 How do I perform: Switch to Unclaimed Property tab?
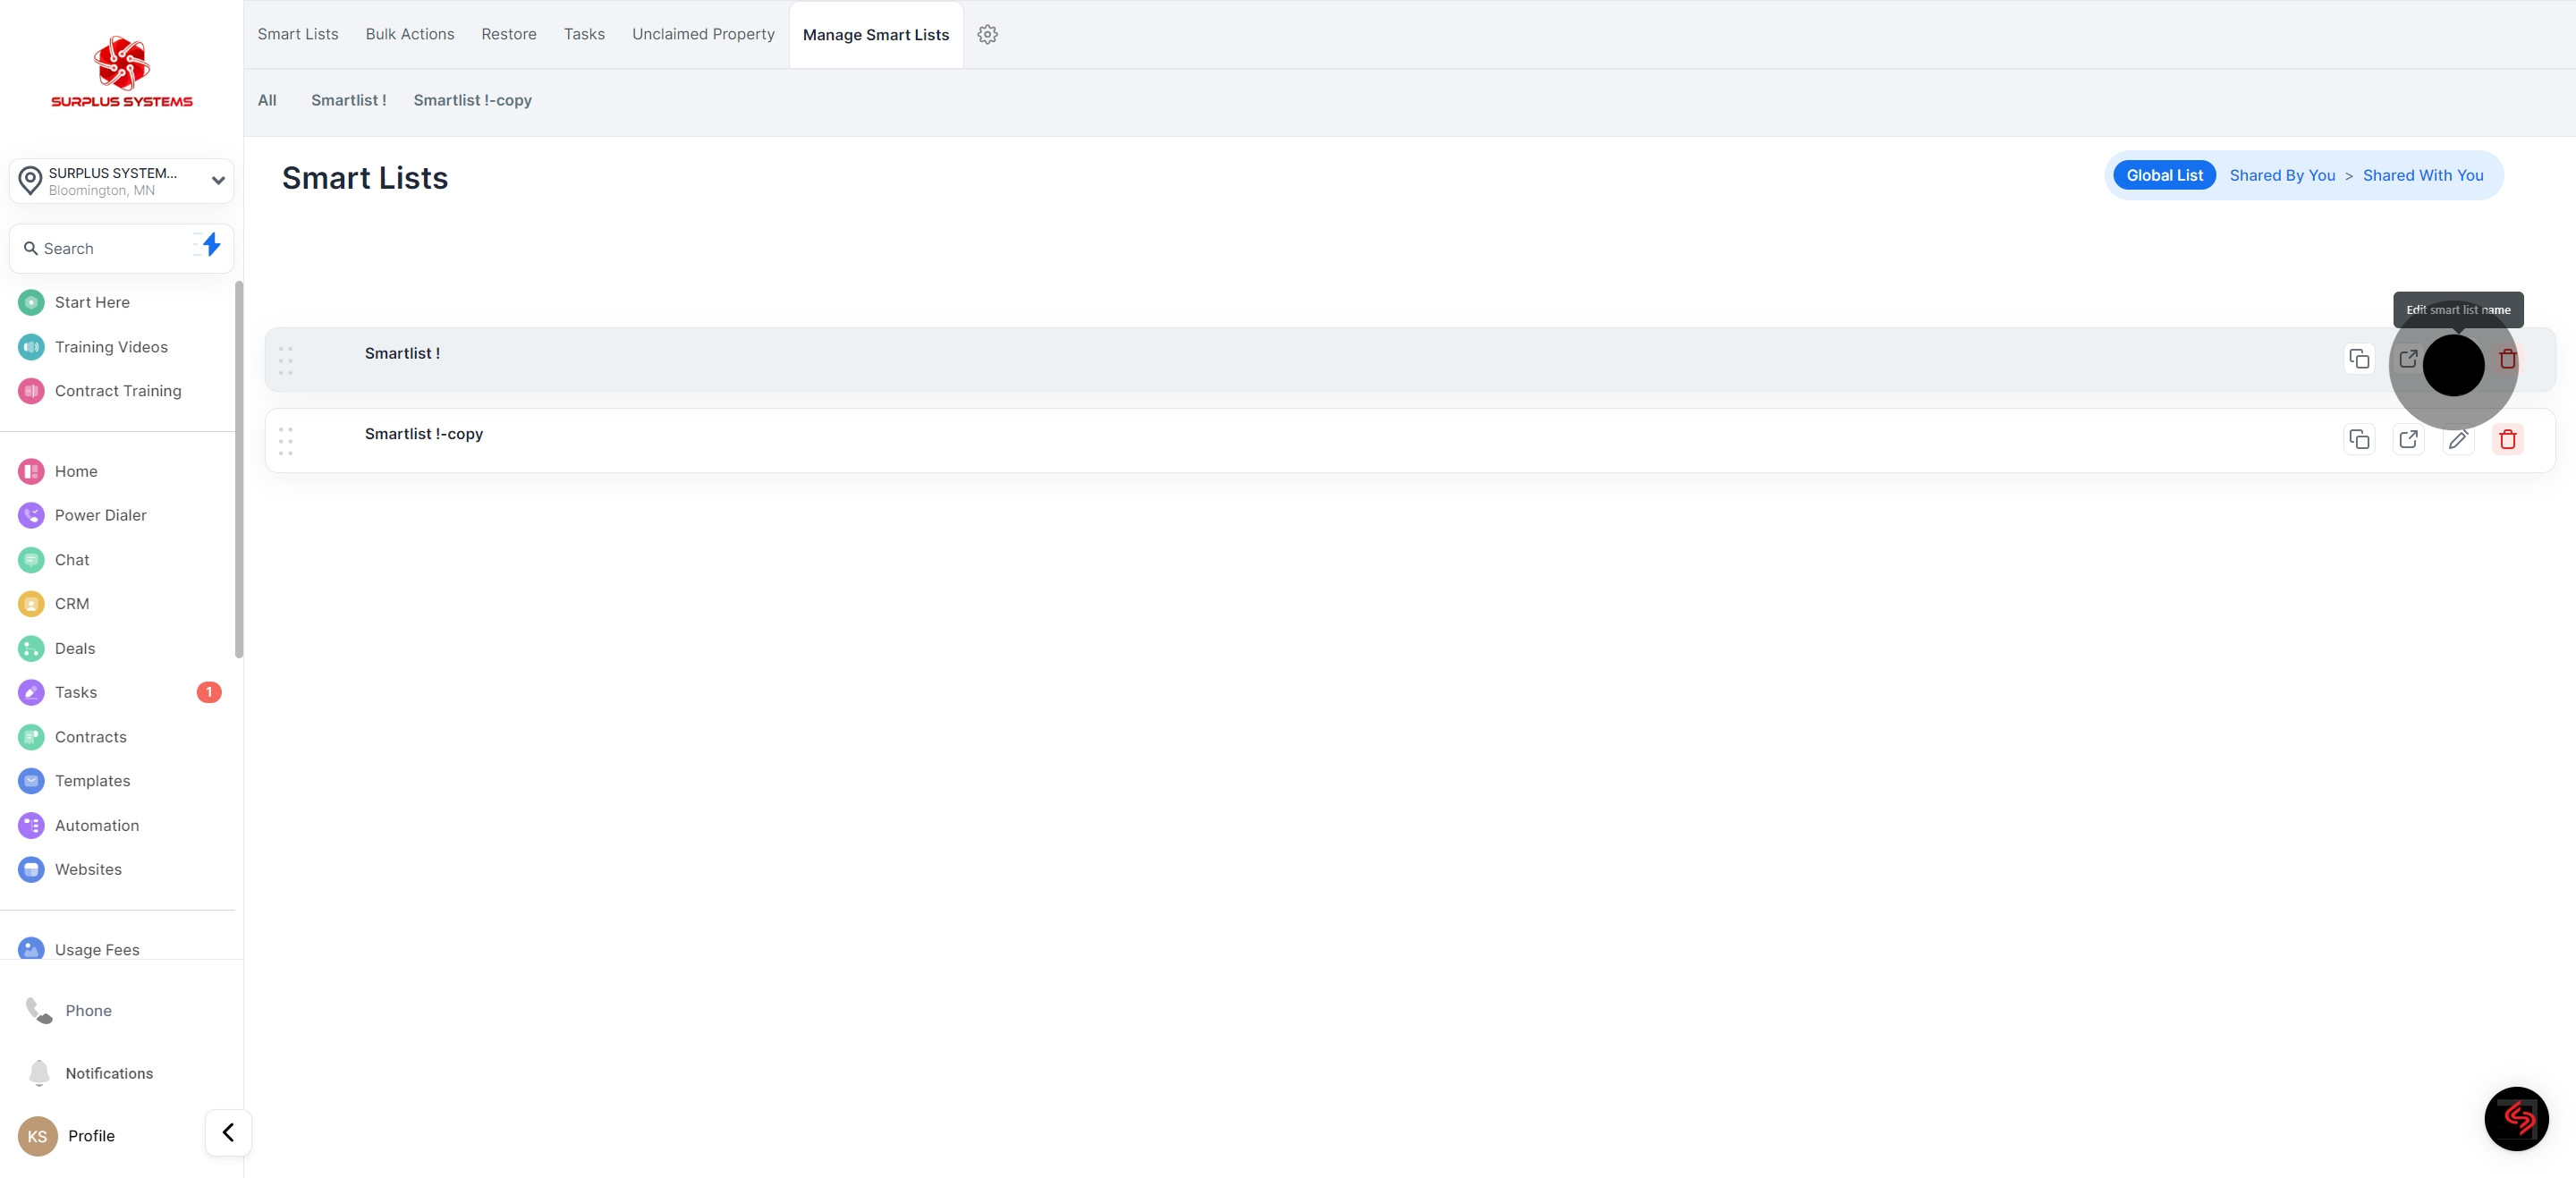703,34
